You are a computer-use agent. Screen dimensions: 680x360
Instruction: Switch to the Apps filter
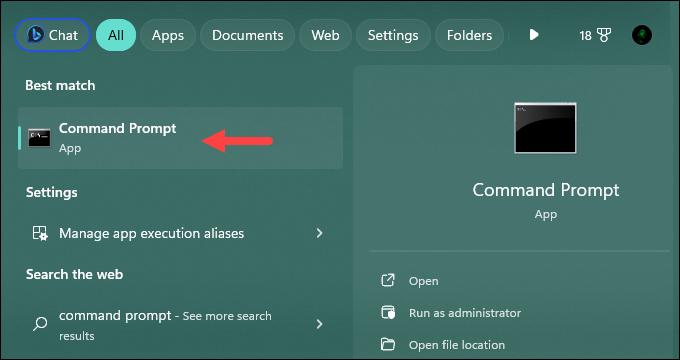point(168,35)
